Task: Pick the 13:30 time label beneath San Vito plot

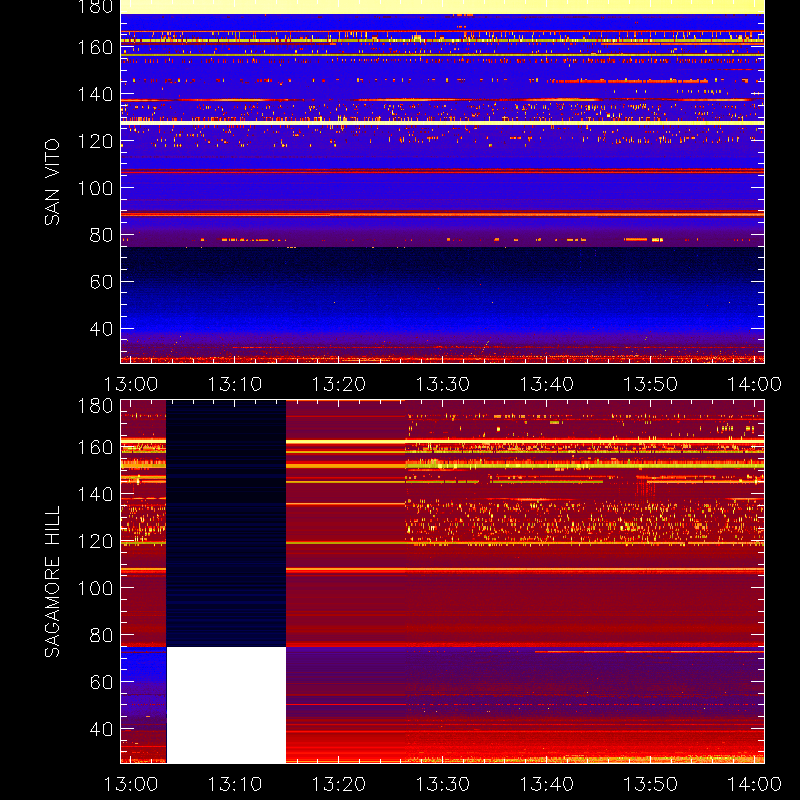Action: tap(443, 384)
